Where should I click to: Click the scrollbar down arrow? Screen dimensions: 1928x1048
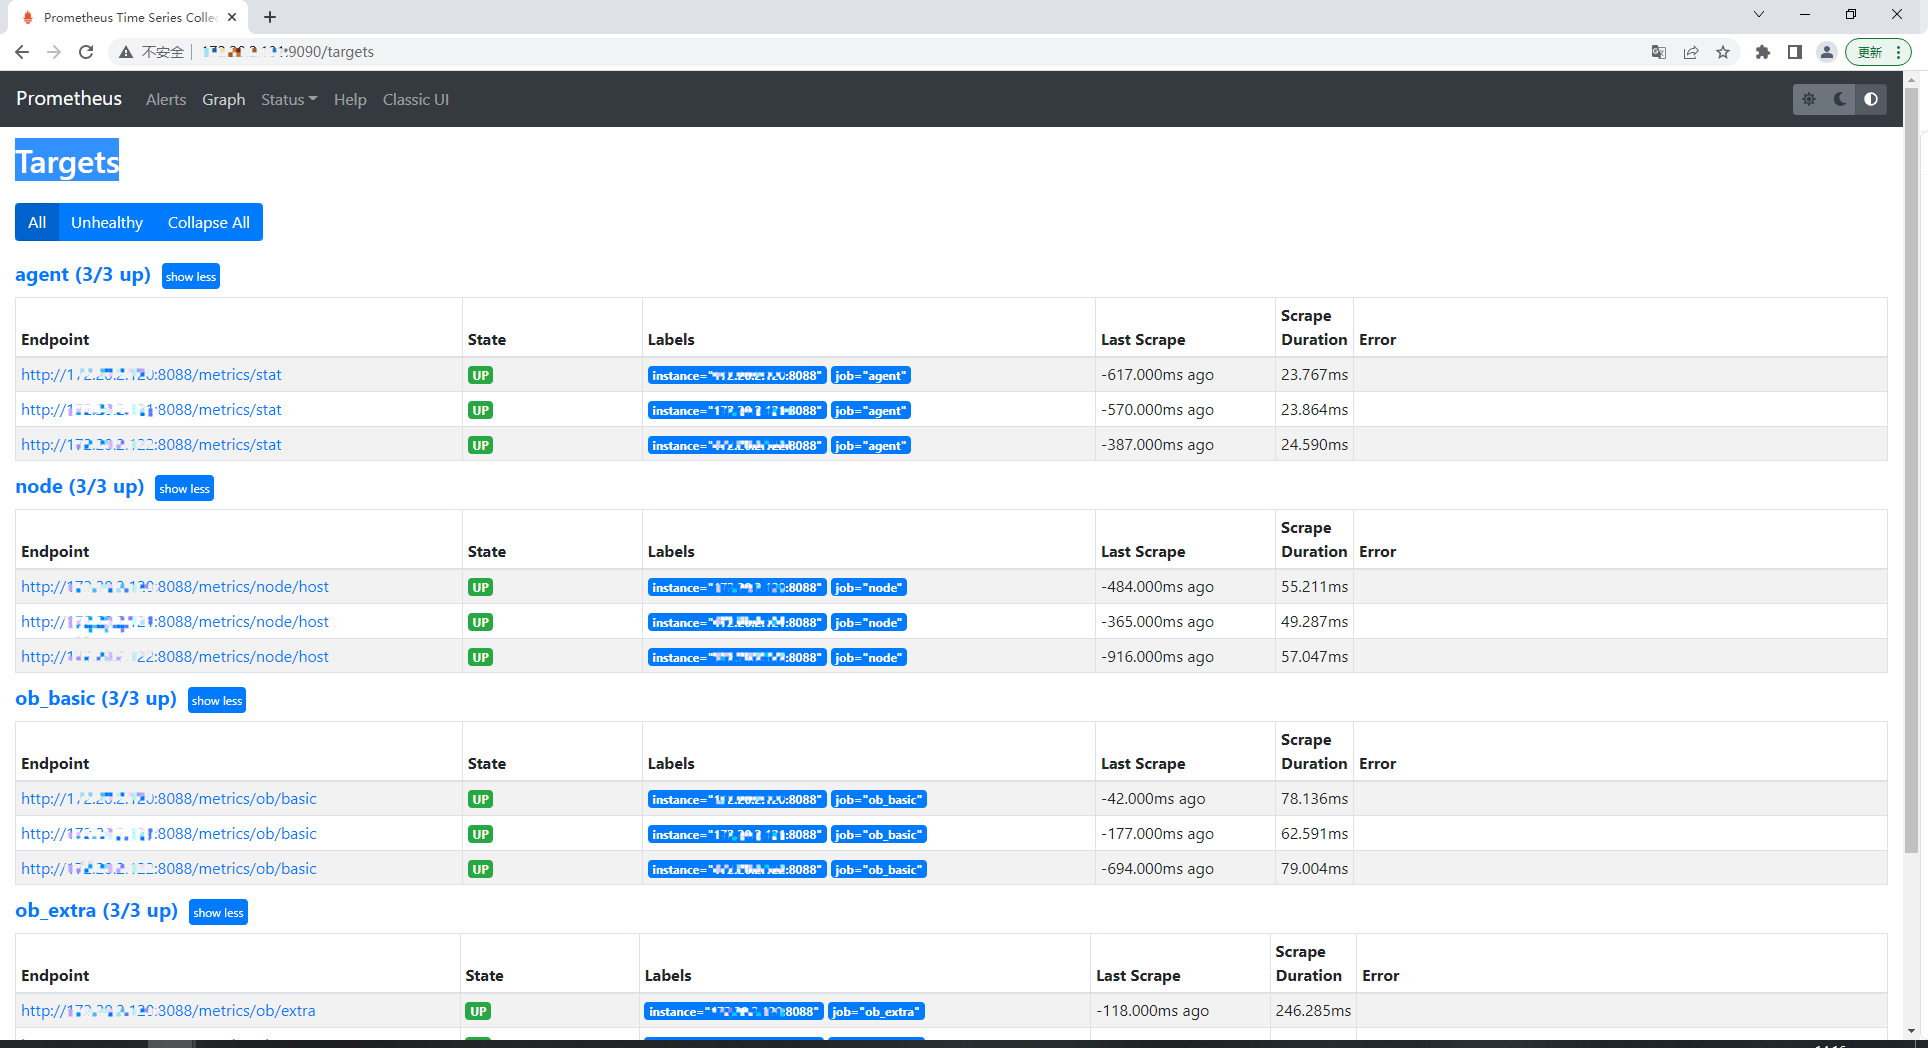(1911, 1031)
